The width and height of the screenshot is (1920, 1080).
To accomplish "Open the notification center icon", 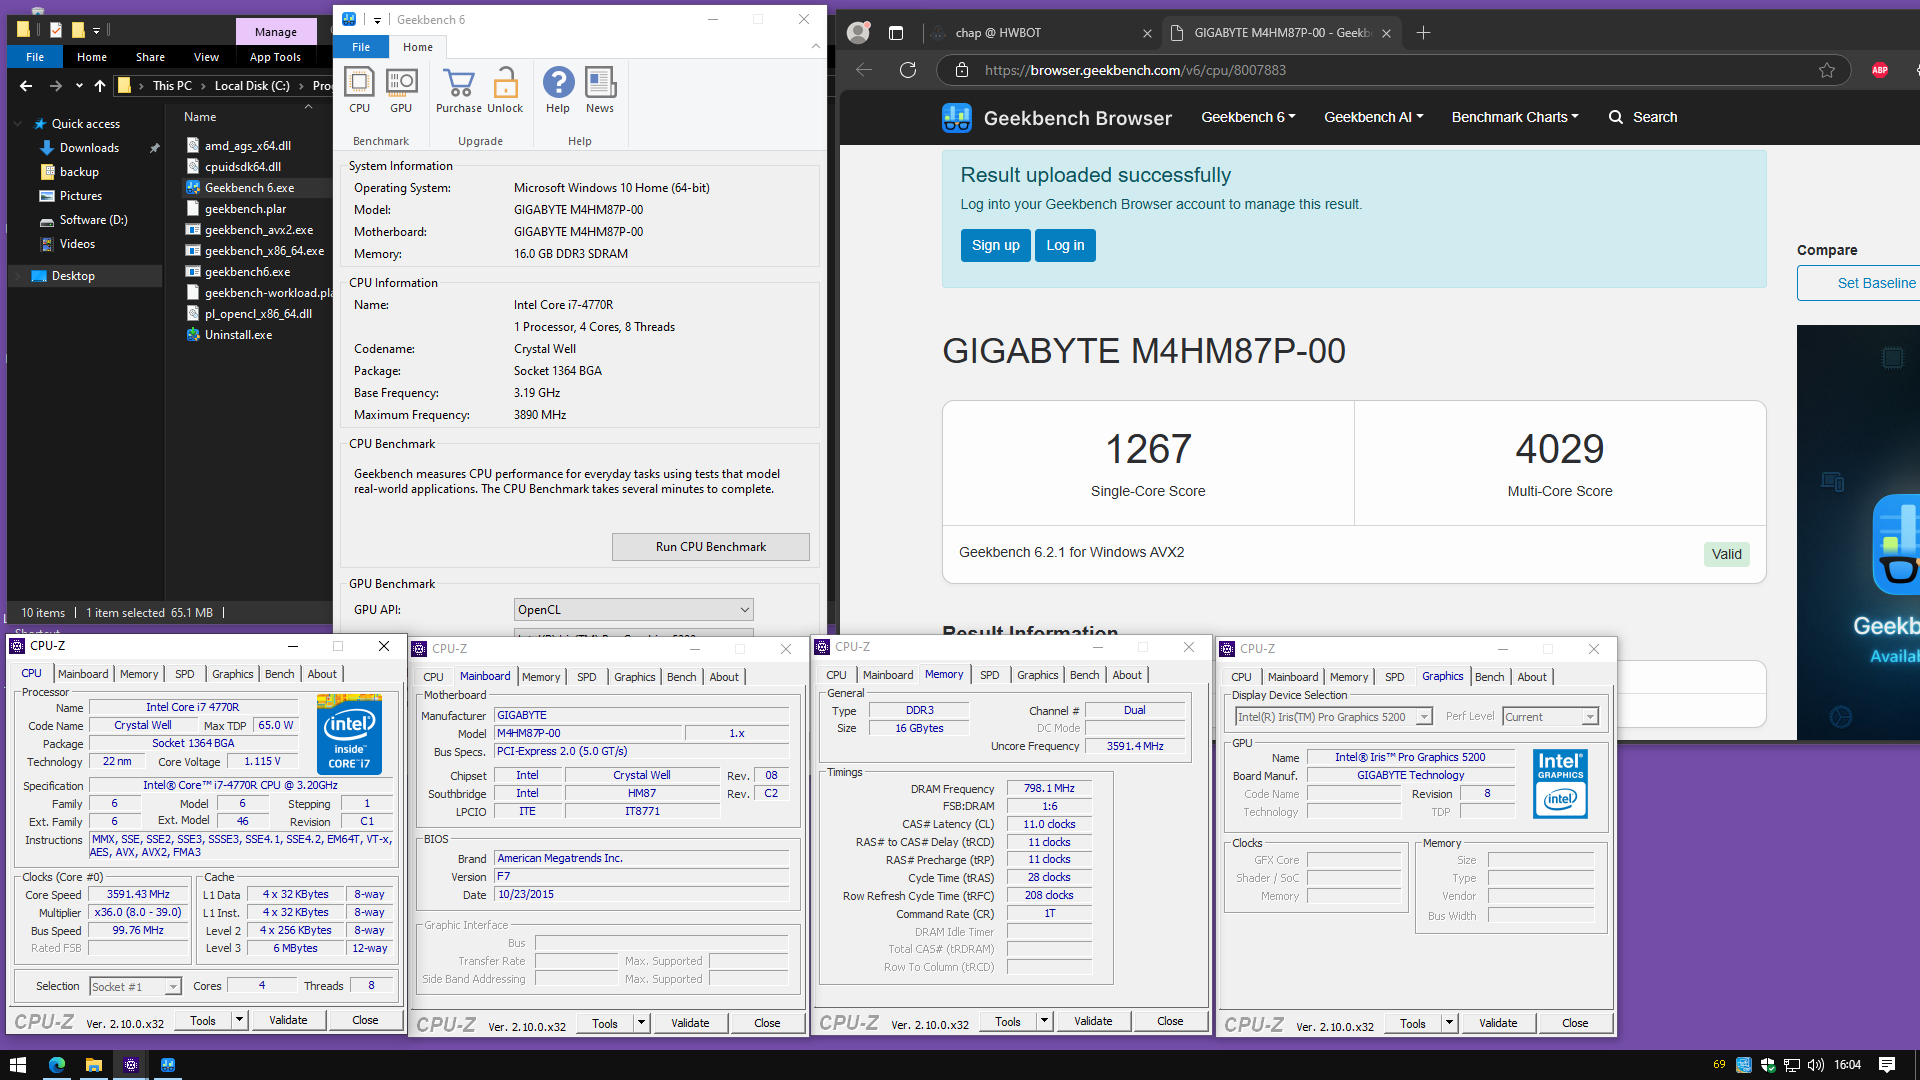I will coord(1887,1065).
